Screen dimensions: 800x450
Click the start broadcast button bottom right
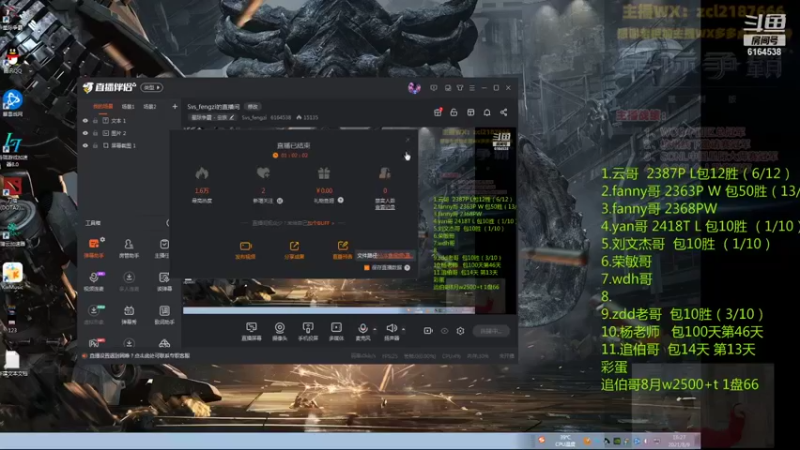pyautogui.click(x=491, y=331)
